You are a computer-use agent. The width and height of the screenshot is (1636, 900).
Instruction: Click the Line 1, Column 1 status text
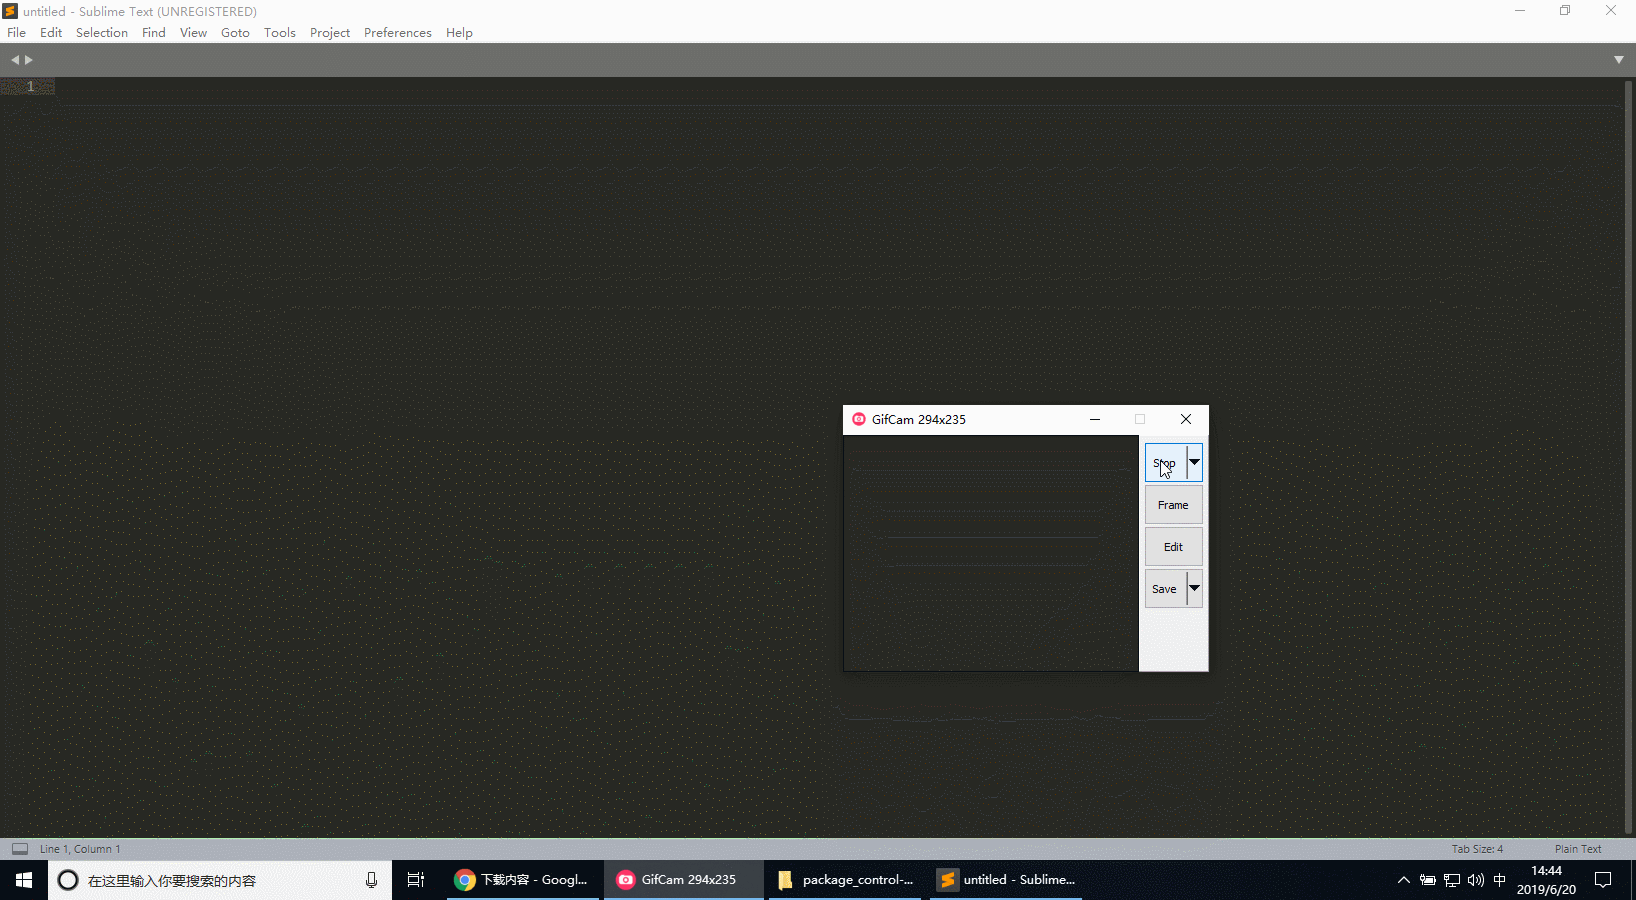[80, 849]
